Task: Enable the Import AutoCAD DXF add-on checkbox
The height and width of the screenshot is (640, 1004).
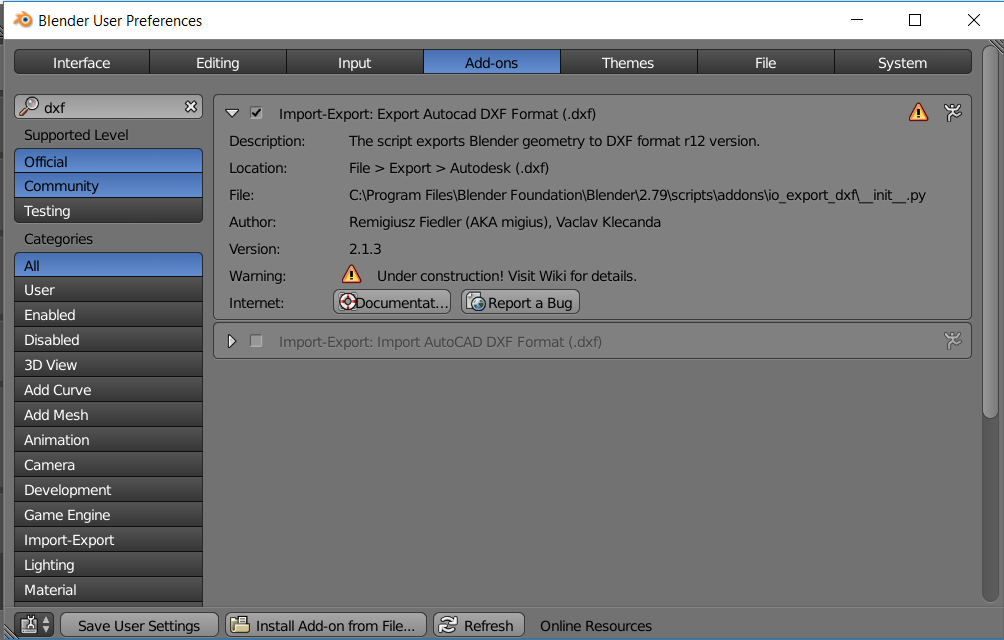Action: [256, 341]
